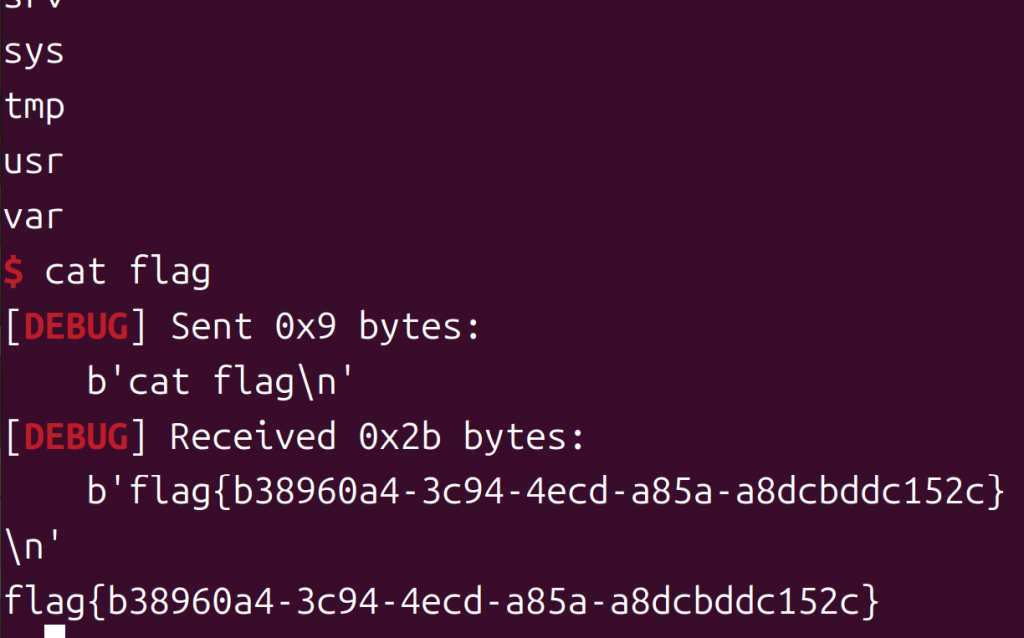
Task: Click the white terminal cursor block
Action: click(55, 631)
